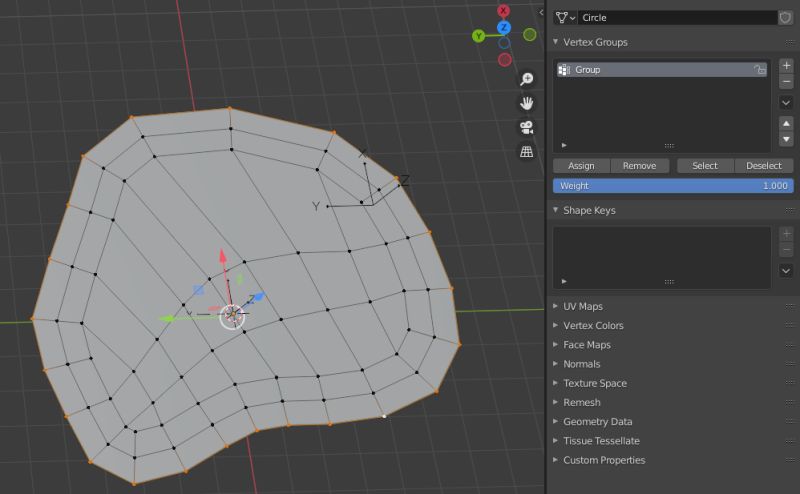This screenshot has width=800, height=494.
Task: Toggle fake user shield icon
Action: point(785,17)
